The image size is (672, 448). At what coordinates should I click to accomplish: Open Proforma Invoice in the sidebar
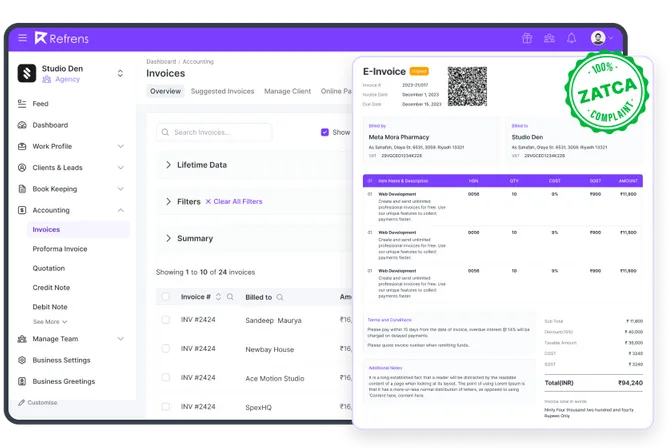click(60, 248)
